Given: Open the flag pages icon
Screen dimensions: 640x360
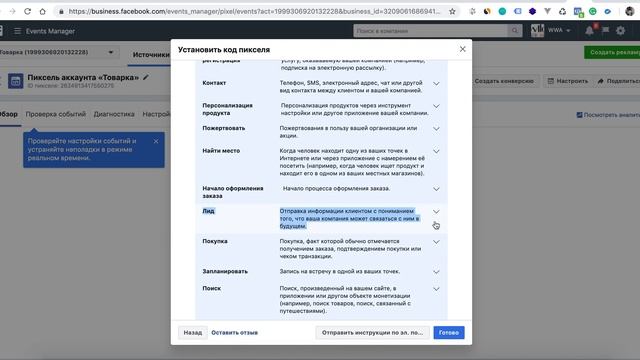Looking at the screenshot, I should point(605,30).
